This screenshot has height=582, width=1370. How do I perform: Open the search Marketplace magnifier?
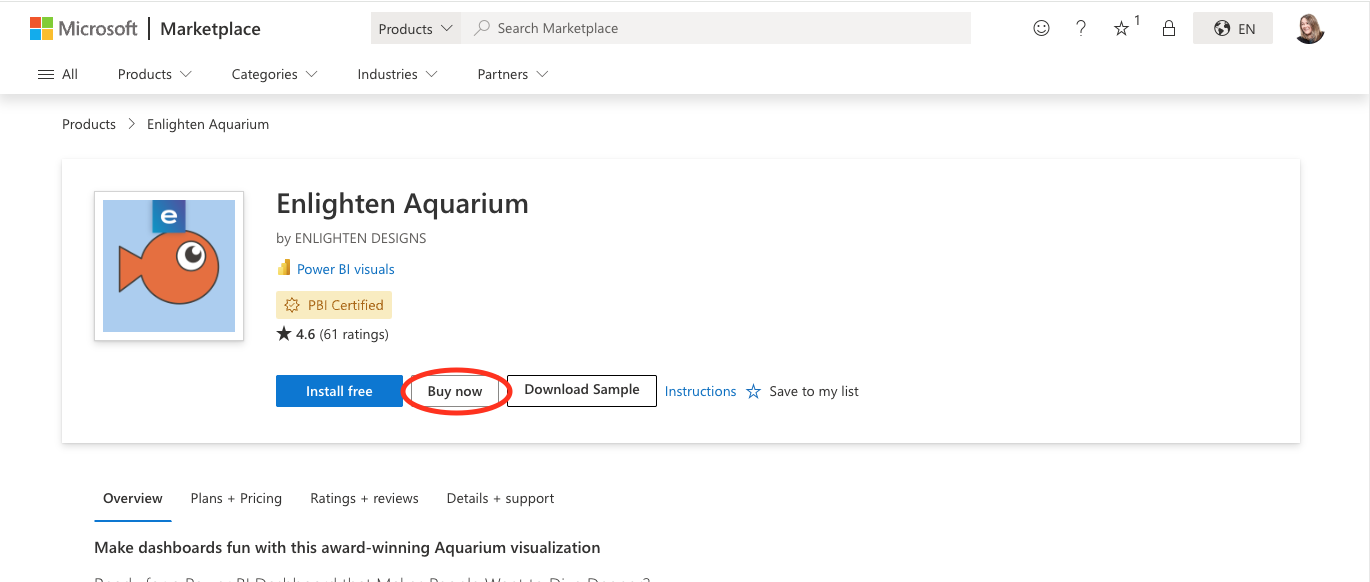(x=481, y=28)
